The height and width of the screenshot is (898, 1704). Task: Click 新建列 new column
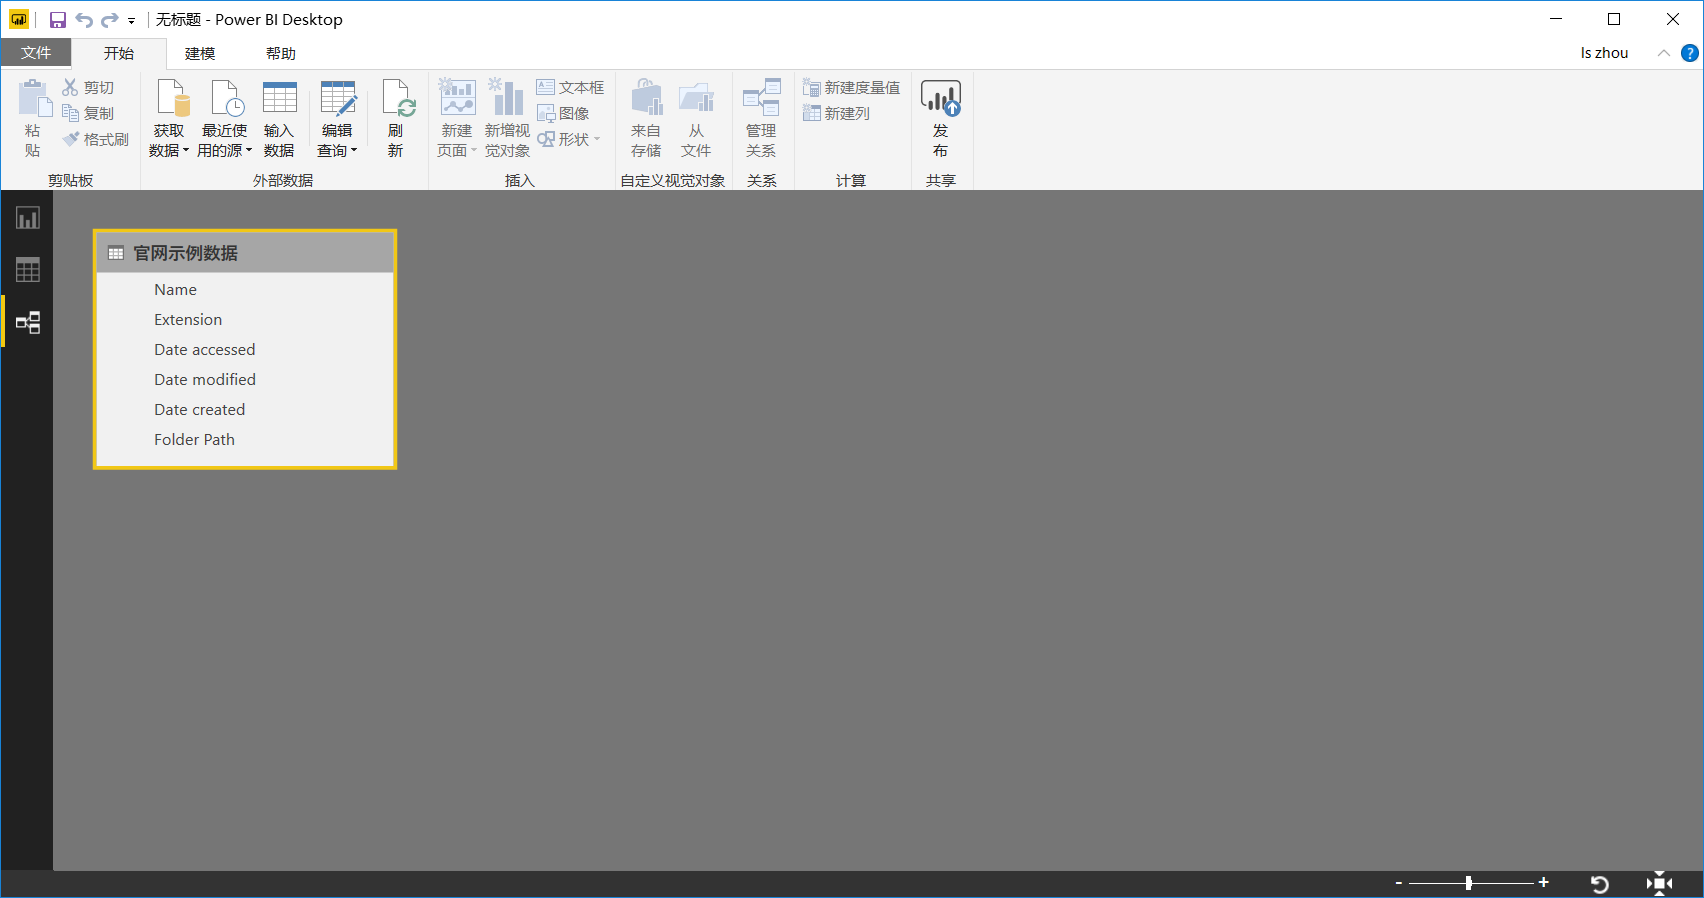(x=836, y=114)
